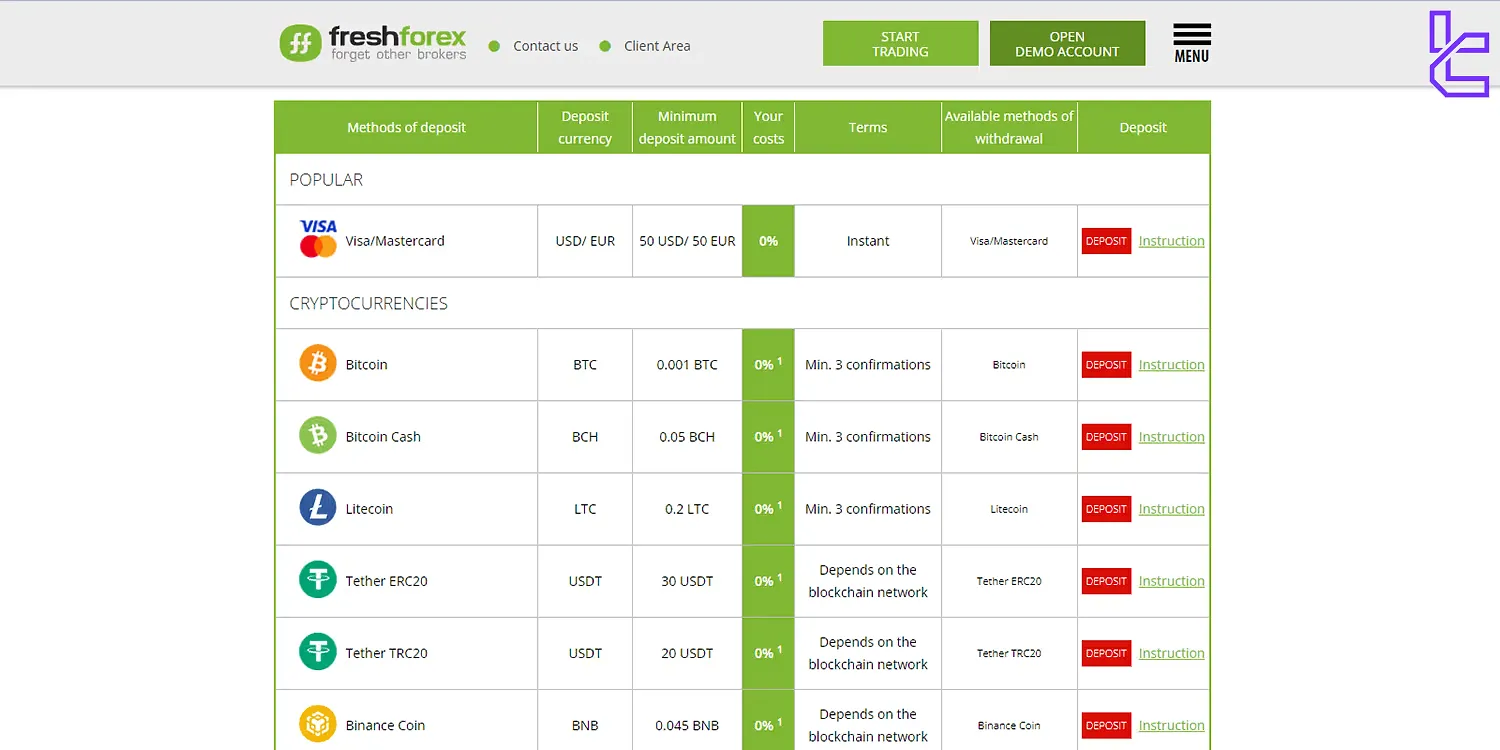Viewport: 1500px width, 750px height.
Task: Open Instruction link in Bitcoin row
Action: click(1171, 365)
